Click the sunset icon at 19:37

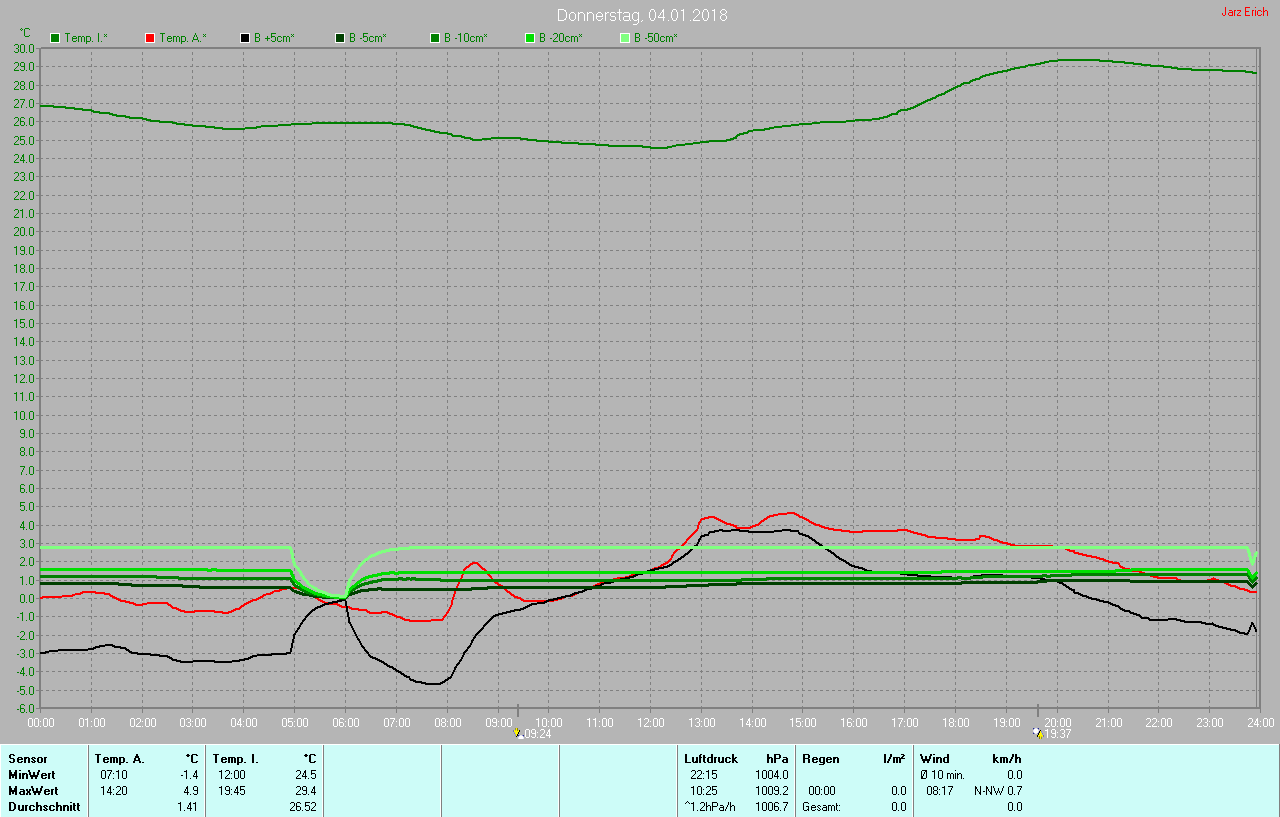(x=1037, y=733)
